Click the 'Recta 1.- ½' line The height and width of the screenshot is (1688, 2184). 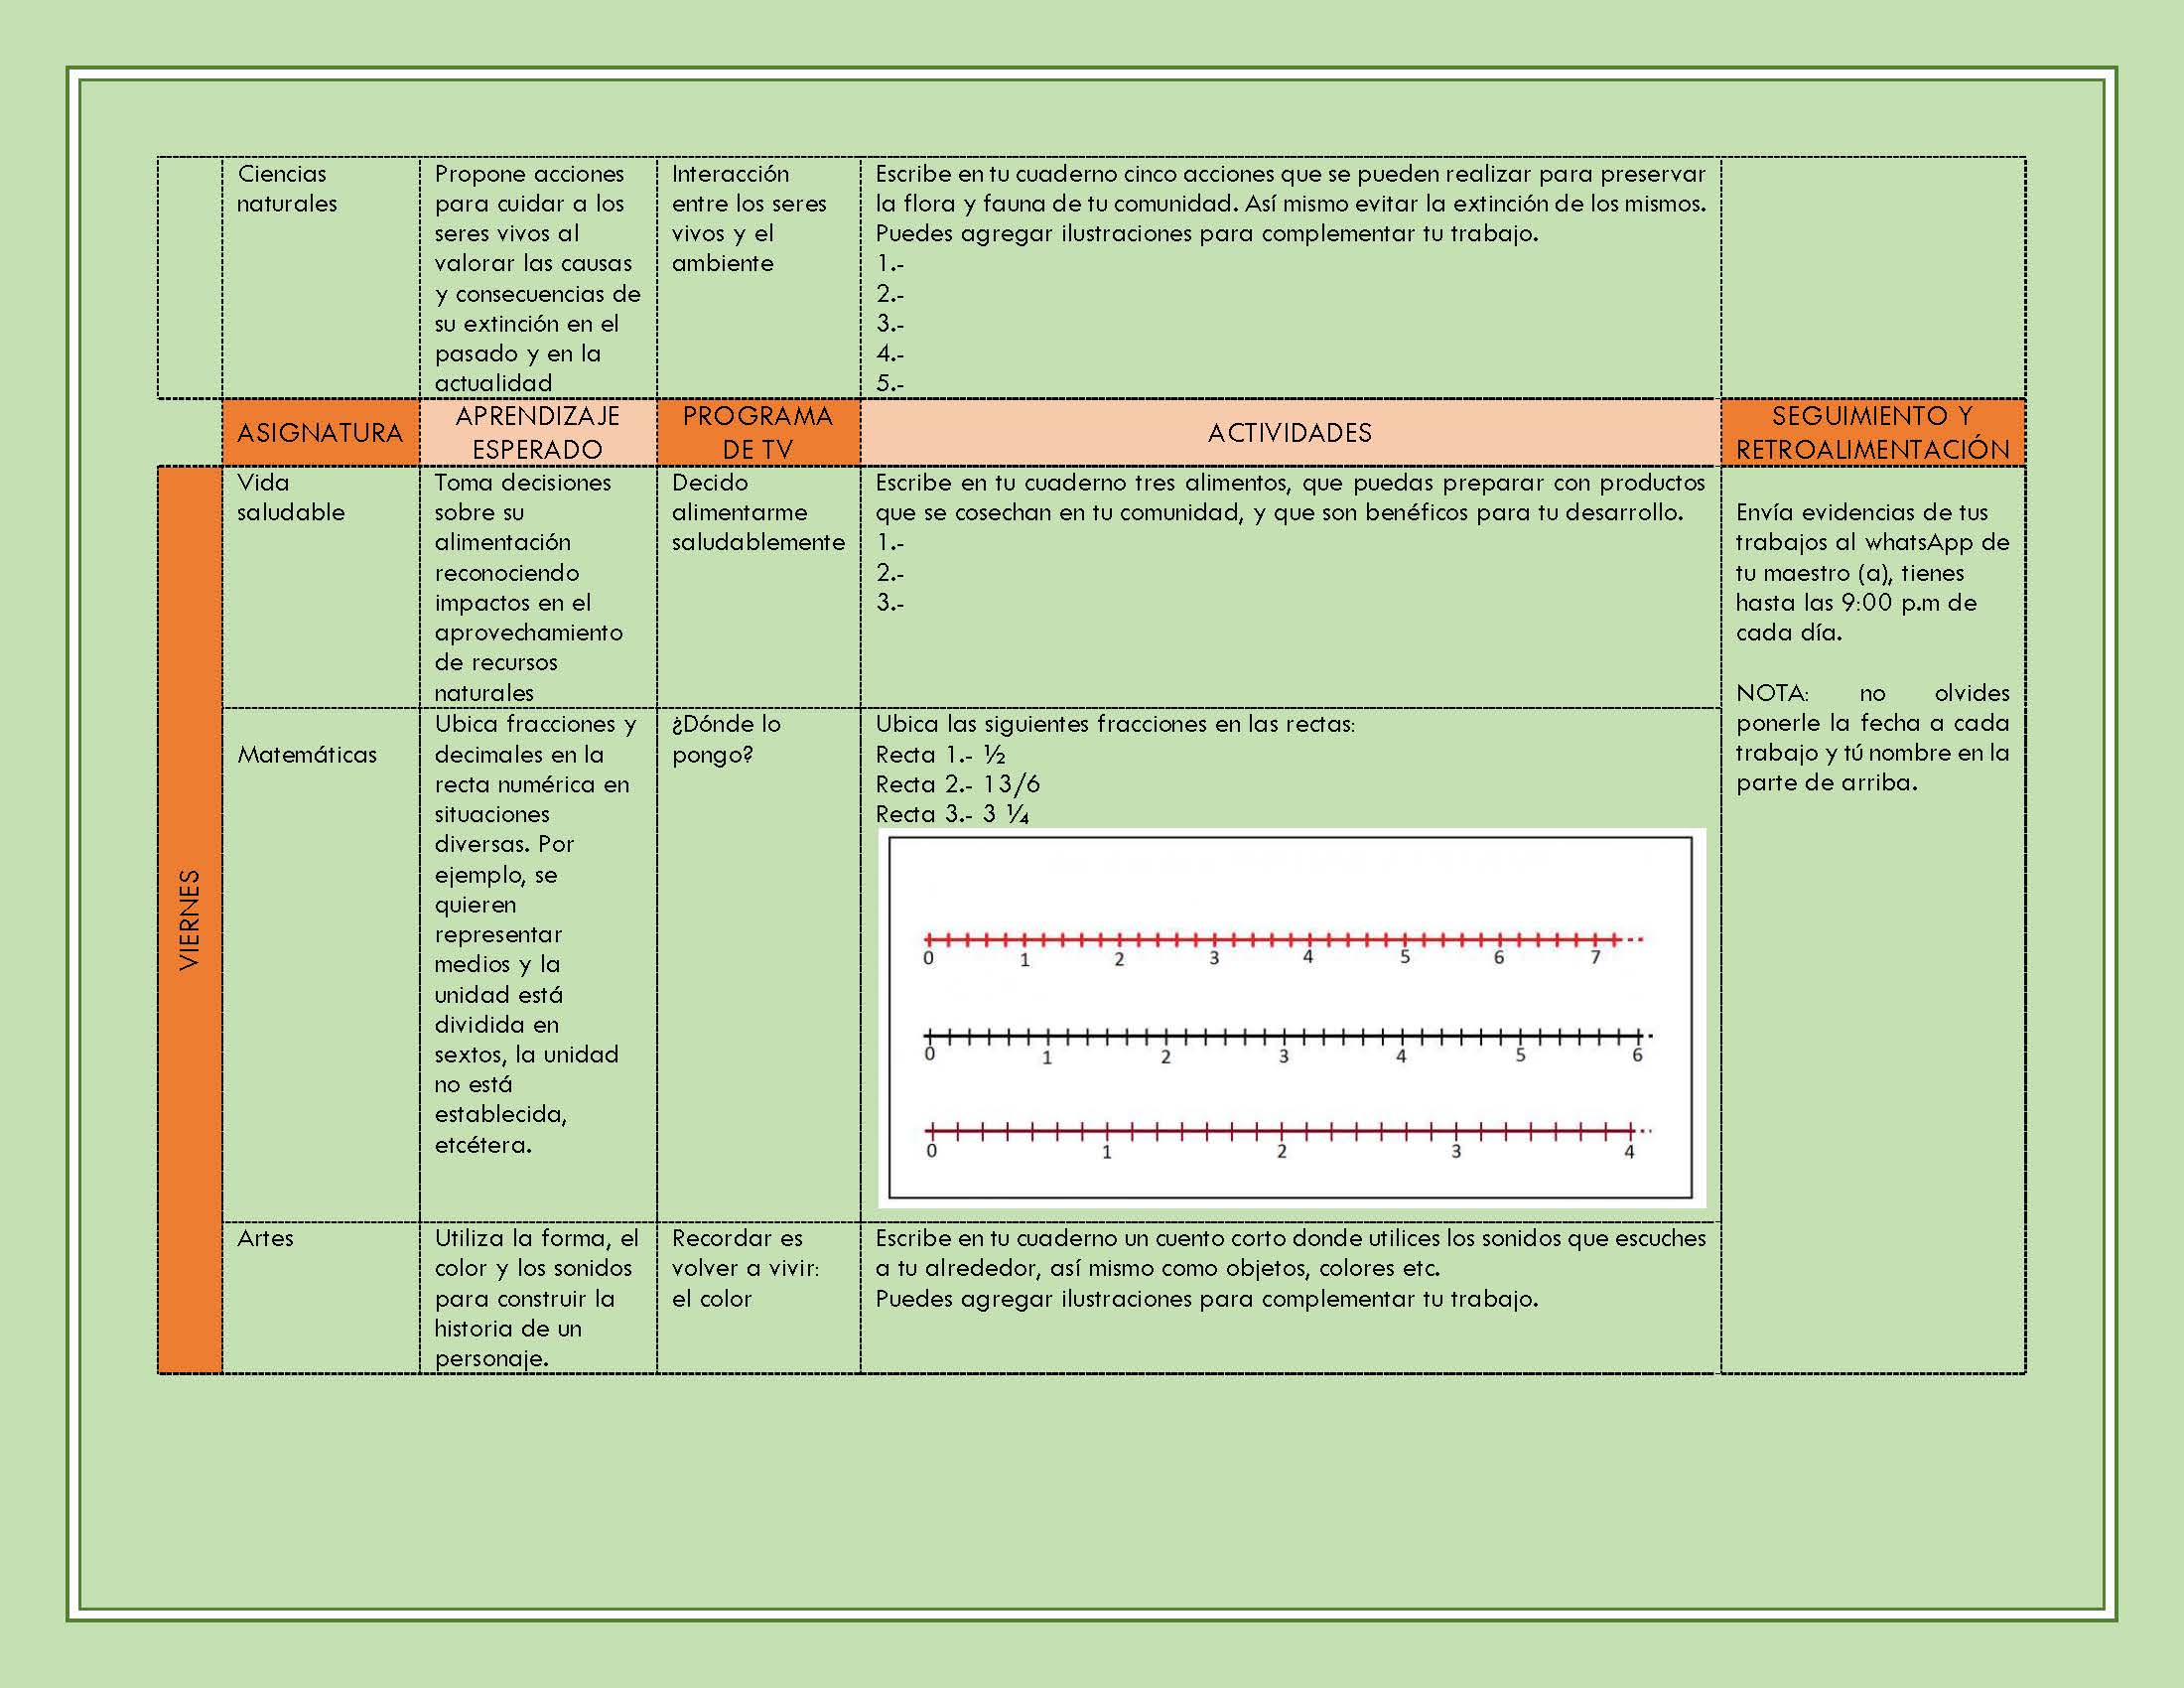(x=940, y=755)
